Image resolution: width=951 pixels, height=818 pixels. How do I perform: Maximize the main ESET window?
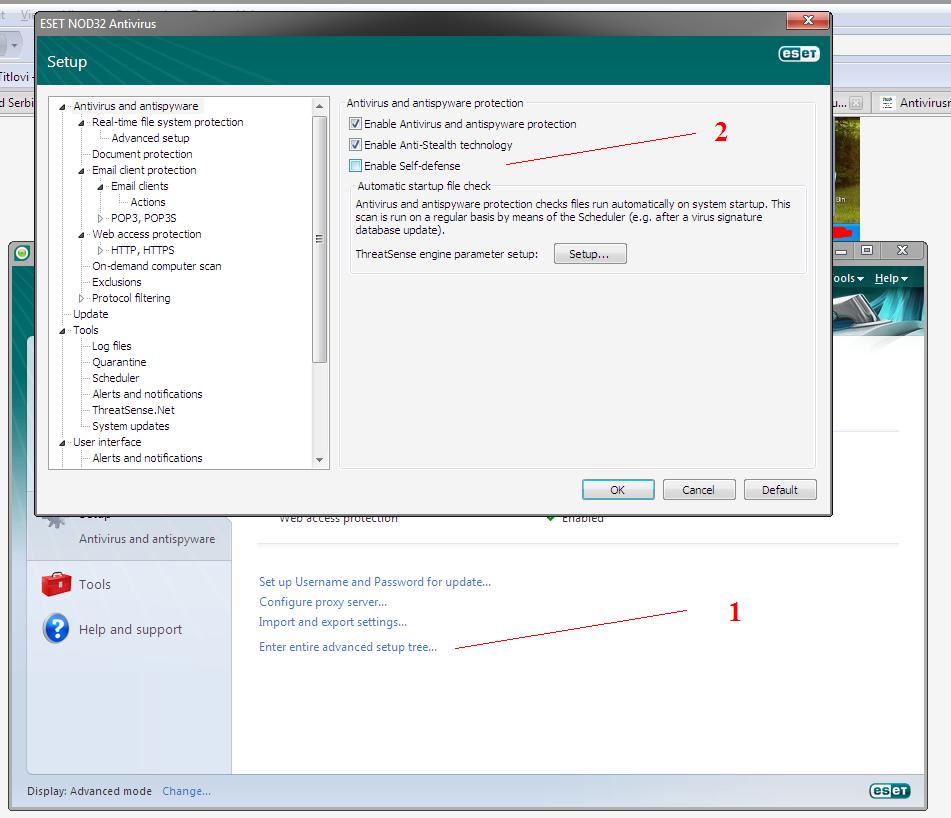point(867,250)
